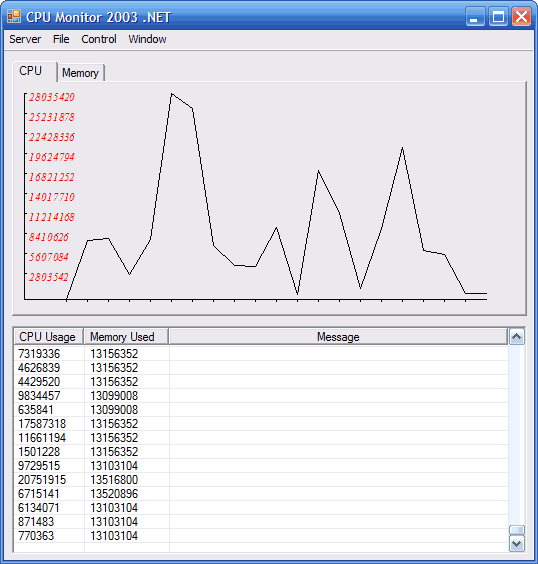Select the row with CPU usage 635841
538x564 pixels.
pos(261,410)
